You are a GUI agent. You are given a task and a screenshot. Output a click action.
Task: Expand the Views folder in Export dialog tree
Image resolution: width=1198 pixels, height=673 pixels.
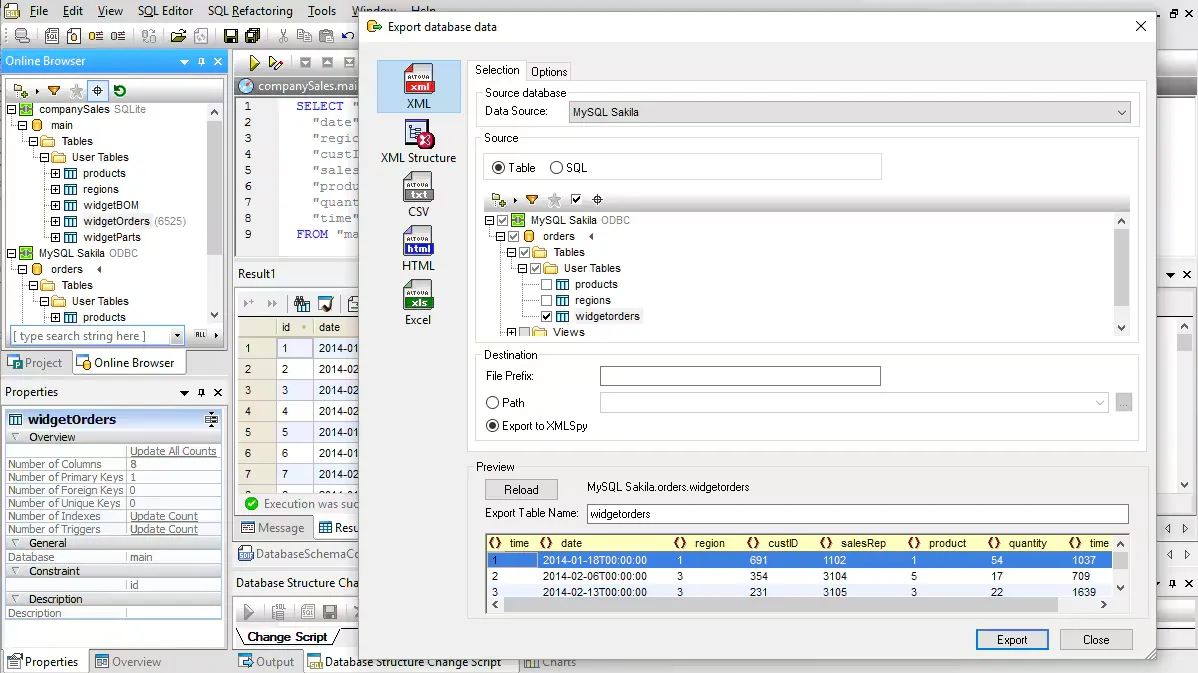click(x=512, y=332)
